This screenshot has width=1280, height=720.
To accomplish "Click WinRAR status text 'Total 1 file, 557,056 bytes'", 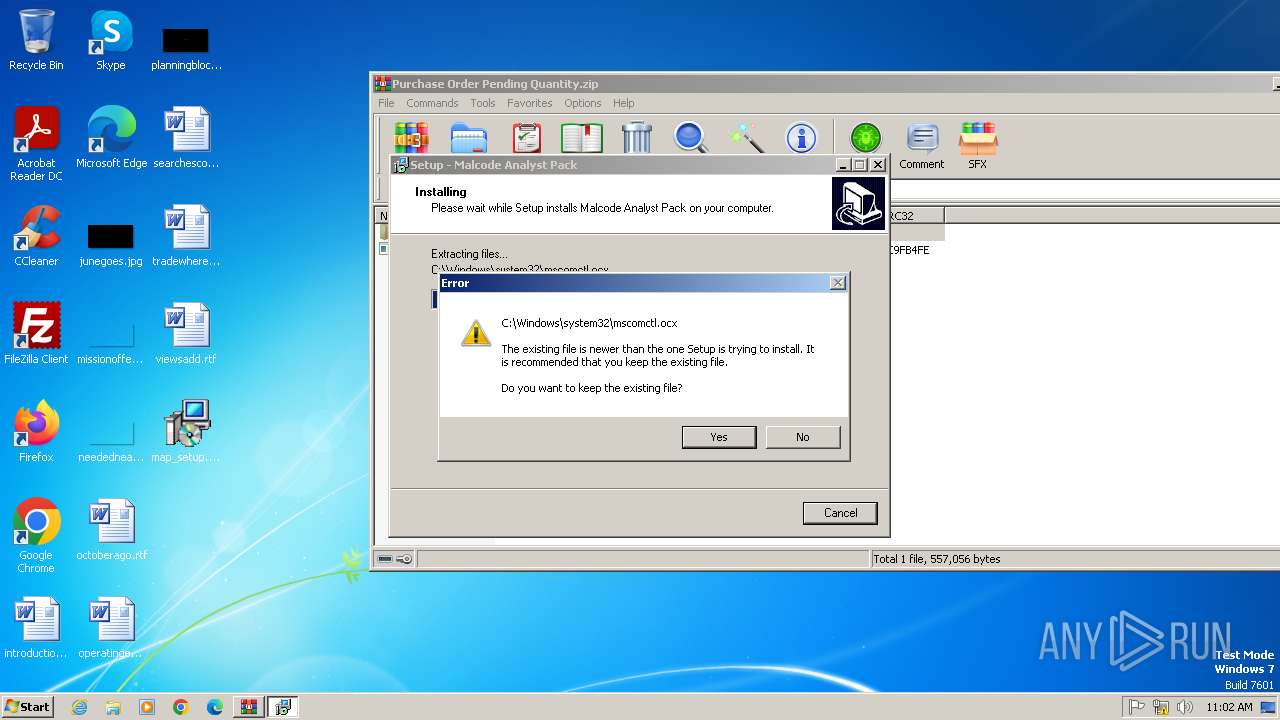I will coord(936,559).
